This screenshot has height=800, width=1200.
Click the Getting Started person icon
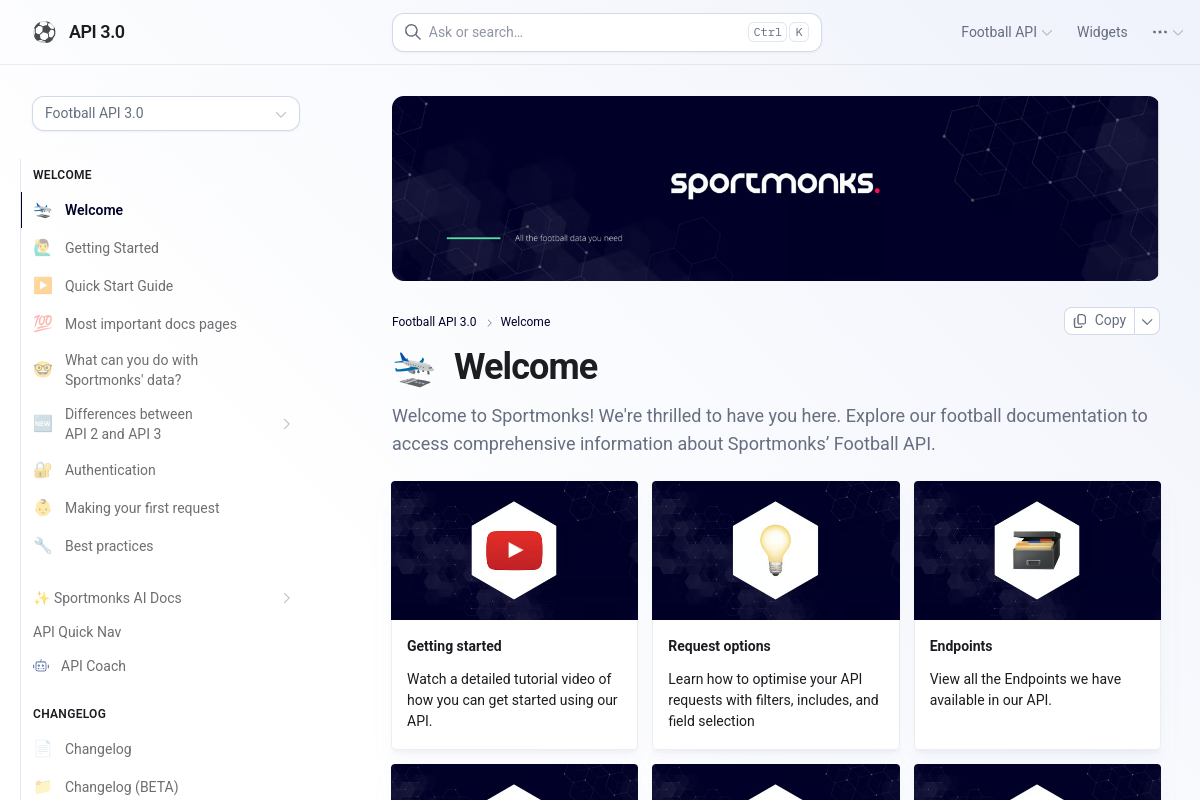[x=42, y=248]
